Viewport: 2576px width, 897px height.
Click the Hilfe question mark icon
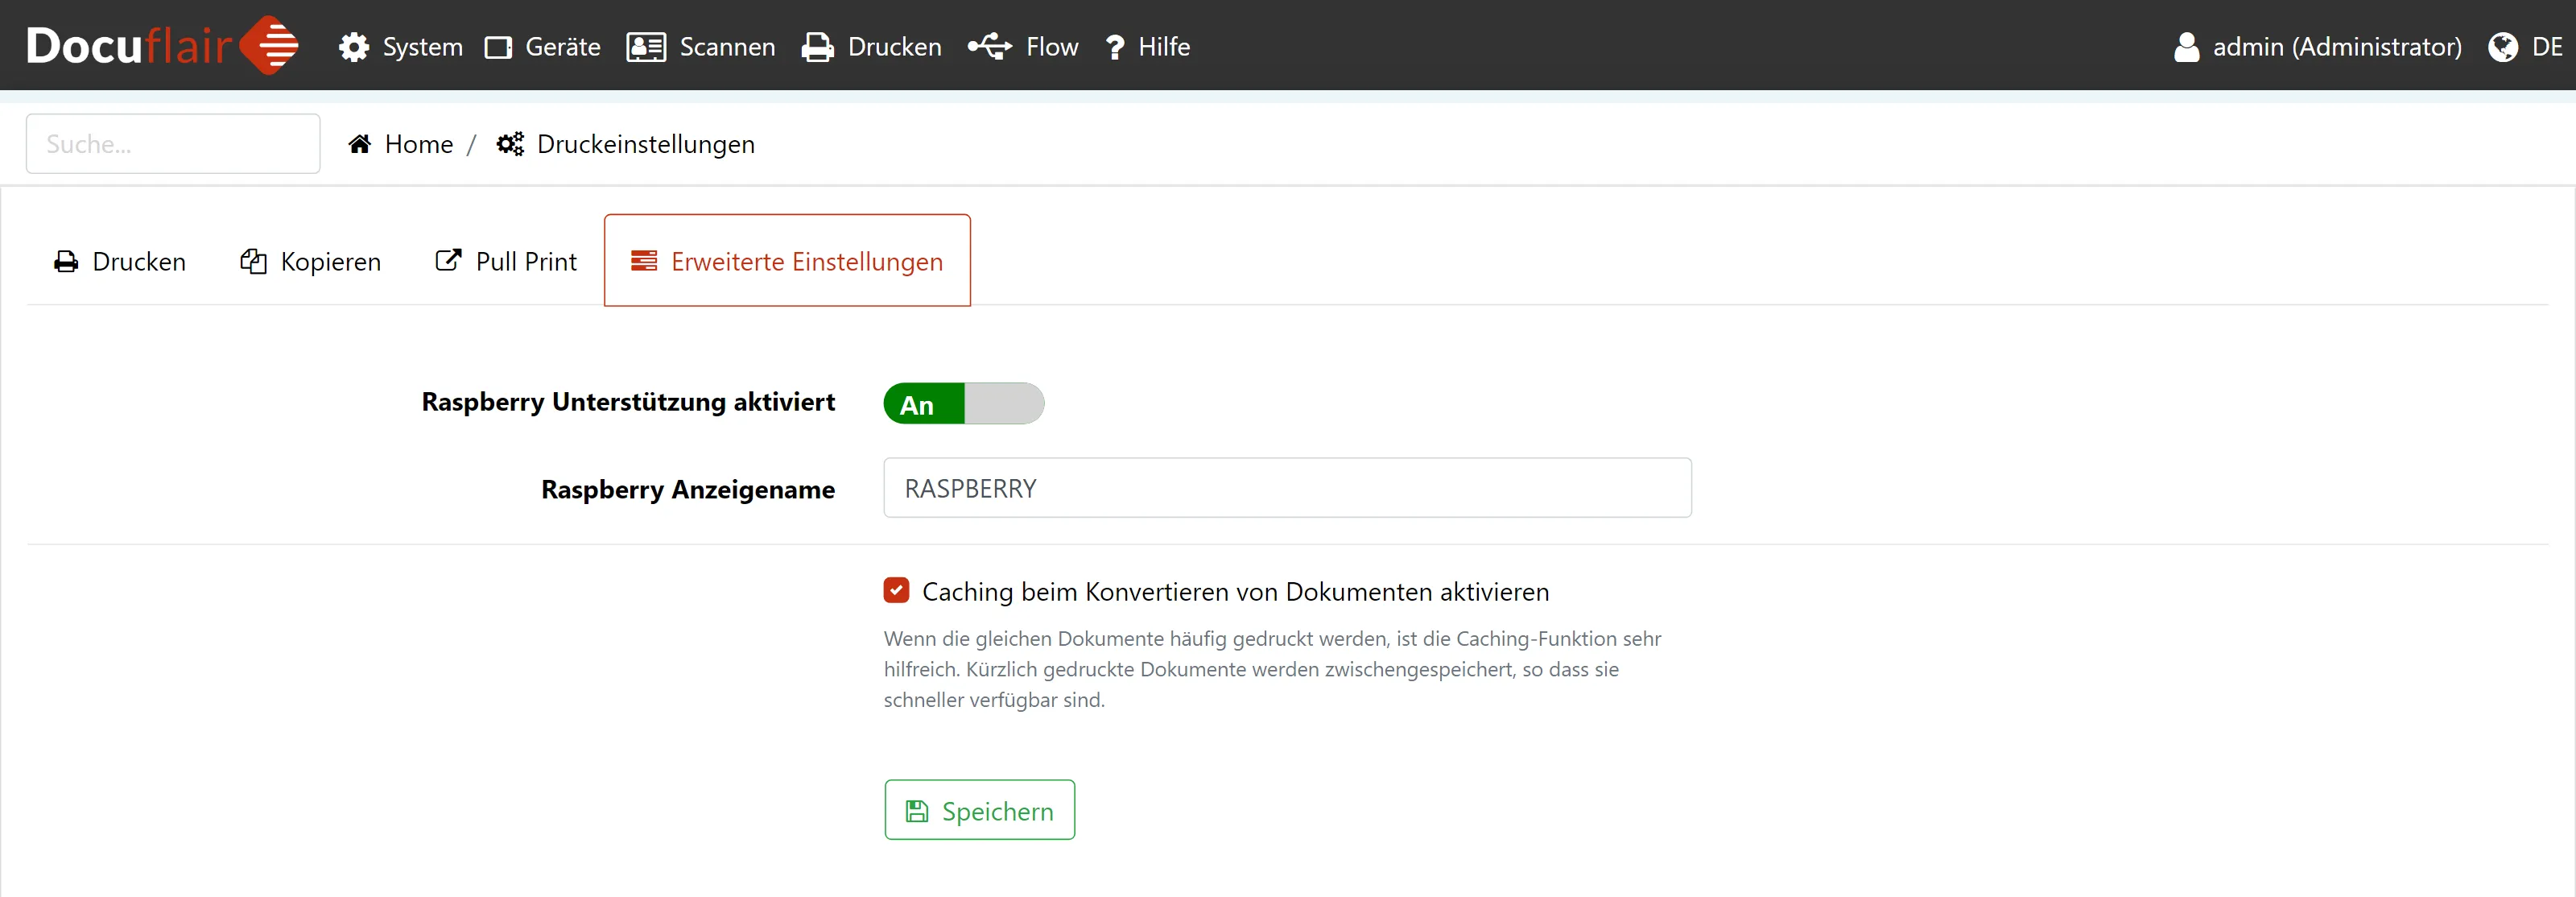point(1115,47)
